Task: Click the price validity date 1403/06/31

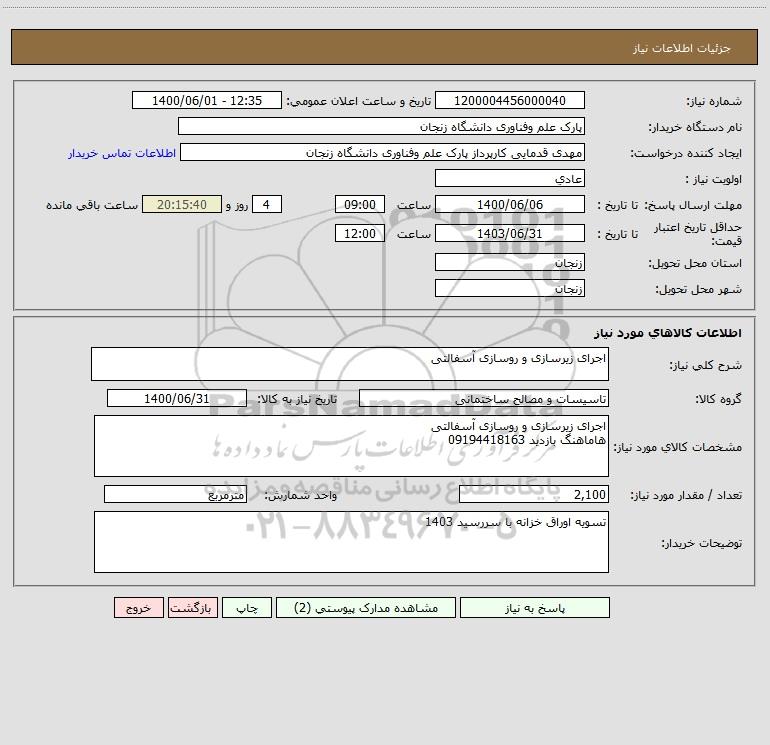Action: [510, 233]
